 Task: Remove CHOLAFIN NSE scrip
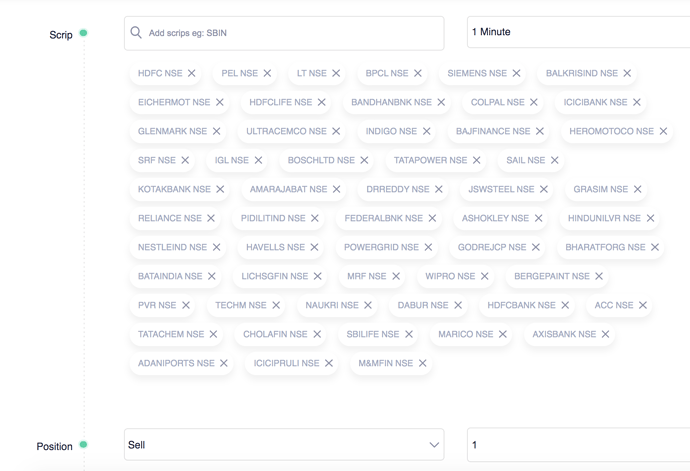(317, 334)
